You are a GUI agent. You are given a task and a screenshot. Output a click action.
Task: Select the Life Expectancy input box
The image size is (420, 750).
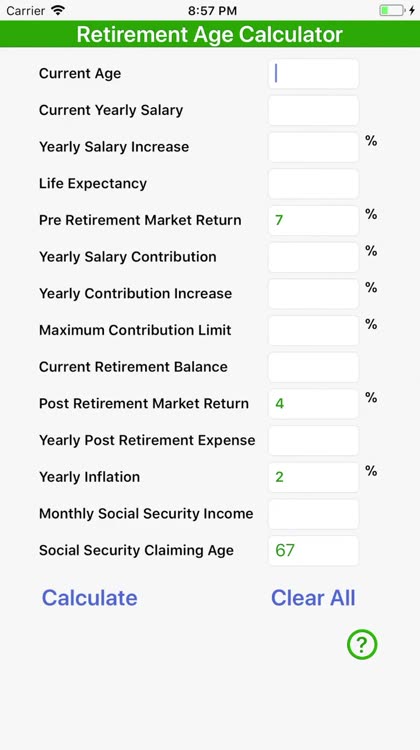(313, 184)
